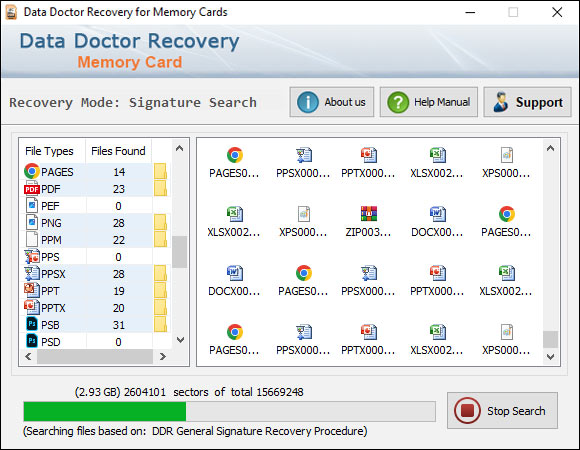Select DOCX00... thumbnail right of ZIP003...
This screenshot has width=580, height=450.
point(437,221)
